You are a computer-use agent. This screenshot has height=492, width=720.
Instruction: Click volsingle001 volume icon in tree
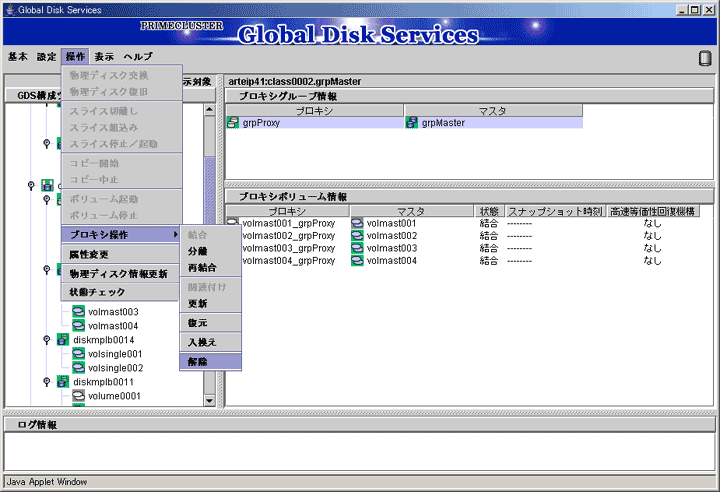pos(79,354)
